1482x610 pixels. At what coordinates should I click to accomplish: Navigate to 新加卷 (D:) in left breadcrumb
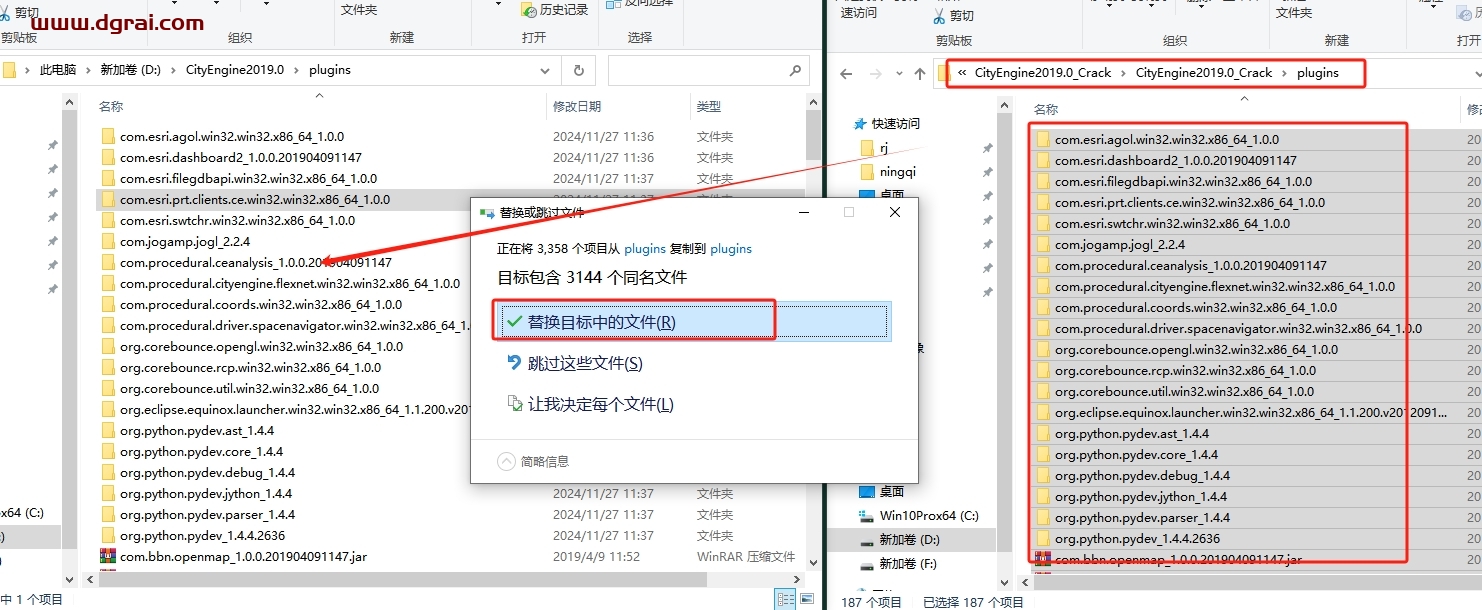tap(130, 70)
